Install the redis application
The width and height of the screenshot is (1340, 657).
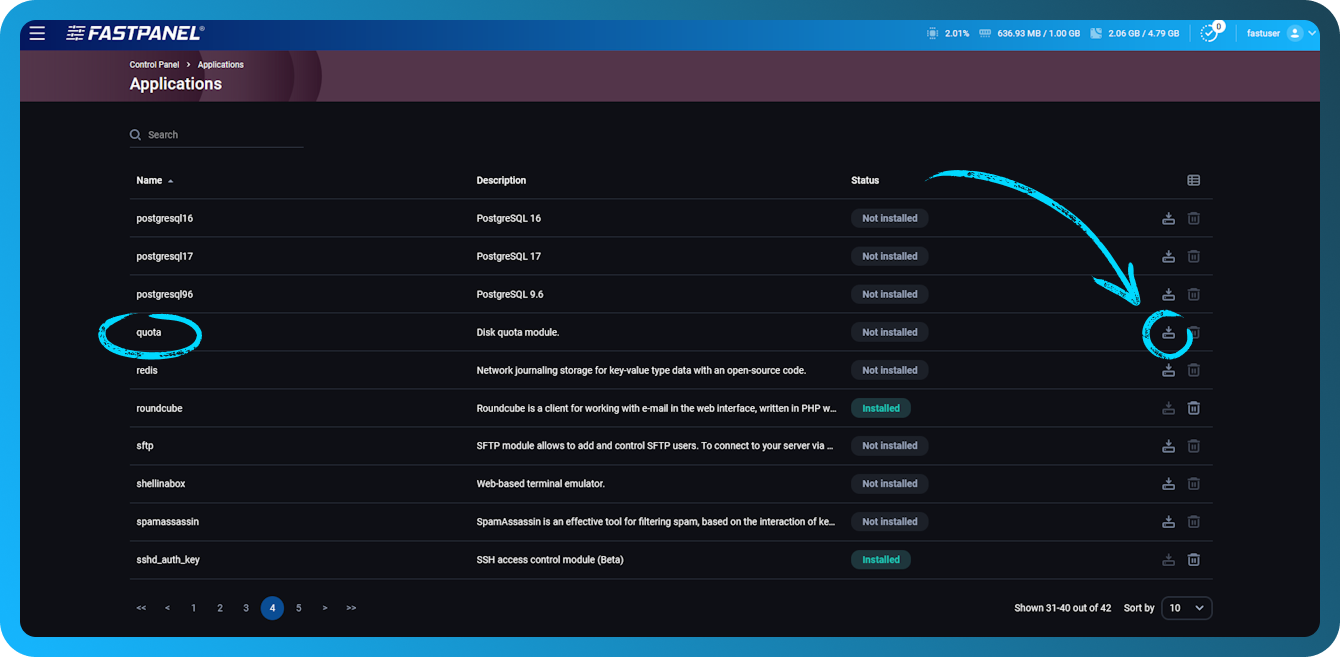click(1168, 369)
